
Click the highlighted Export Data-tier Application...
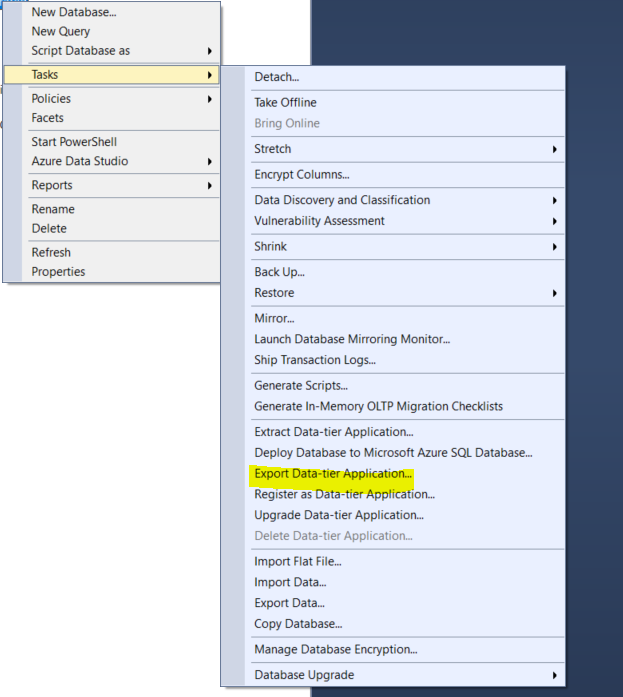pos(393,473)
